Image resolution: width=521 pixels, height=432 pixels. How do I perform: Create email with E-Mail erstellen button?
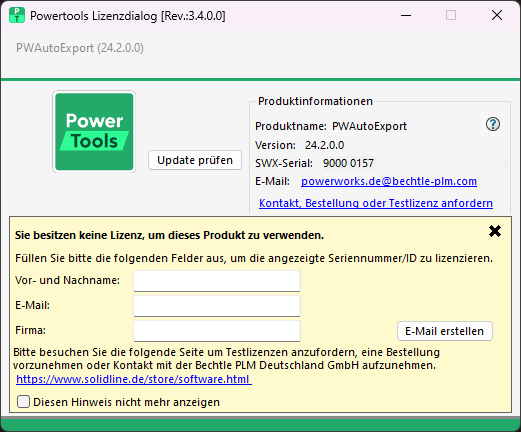[x=445, y=331]
